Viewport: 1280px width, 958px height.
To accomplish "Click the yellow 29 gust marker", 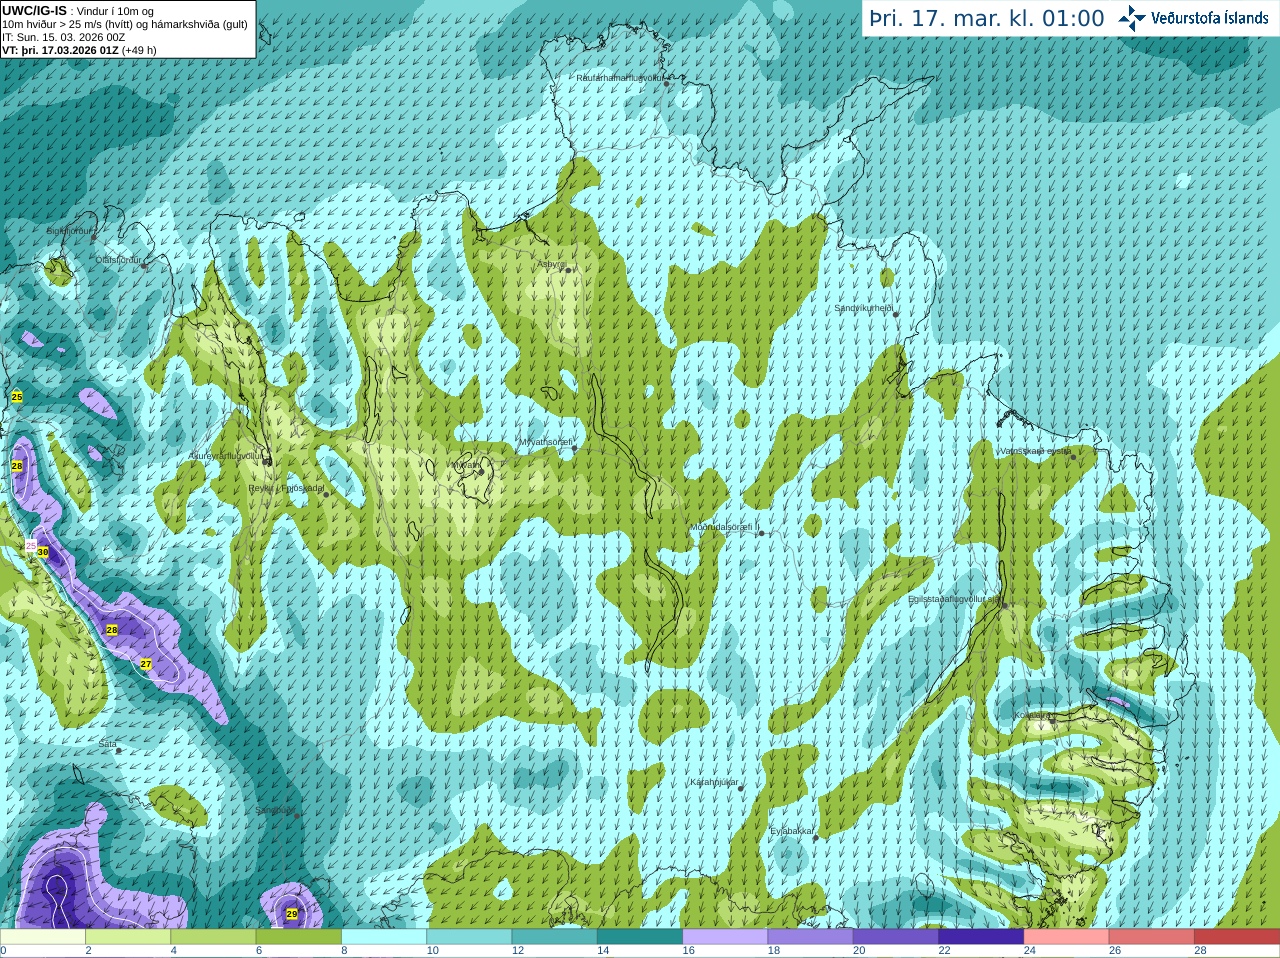I will pos(292,914).
